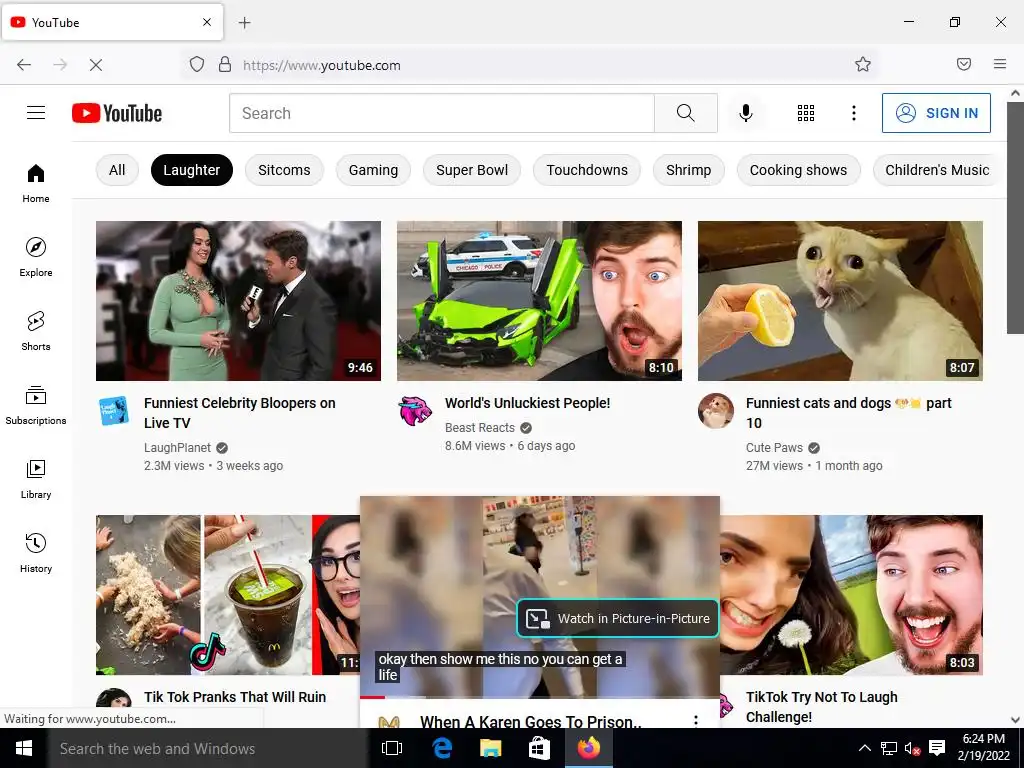Select the Shrimp filter chip

688,170
